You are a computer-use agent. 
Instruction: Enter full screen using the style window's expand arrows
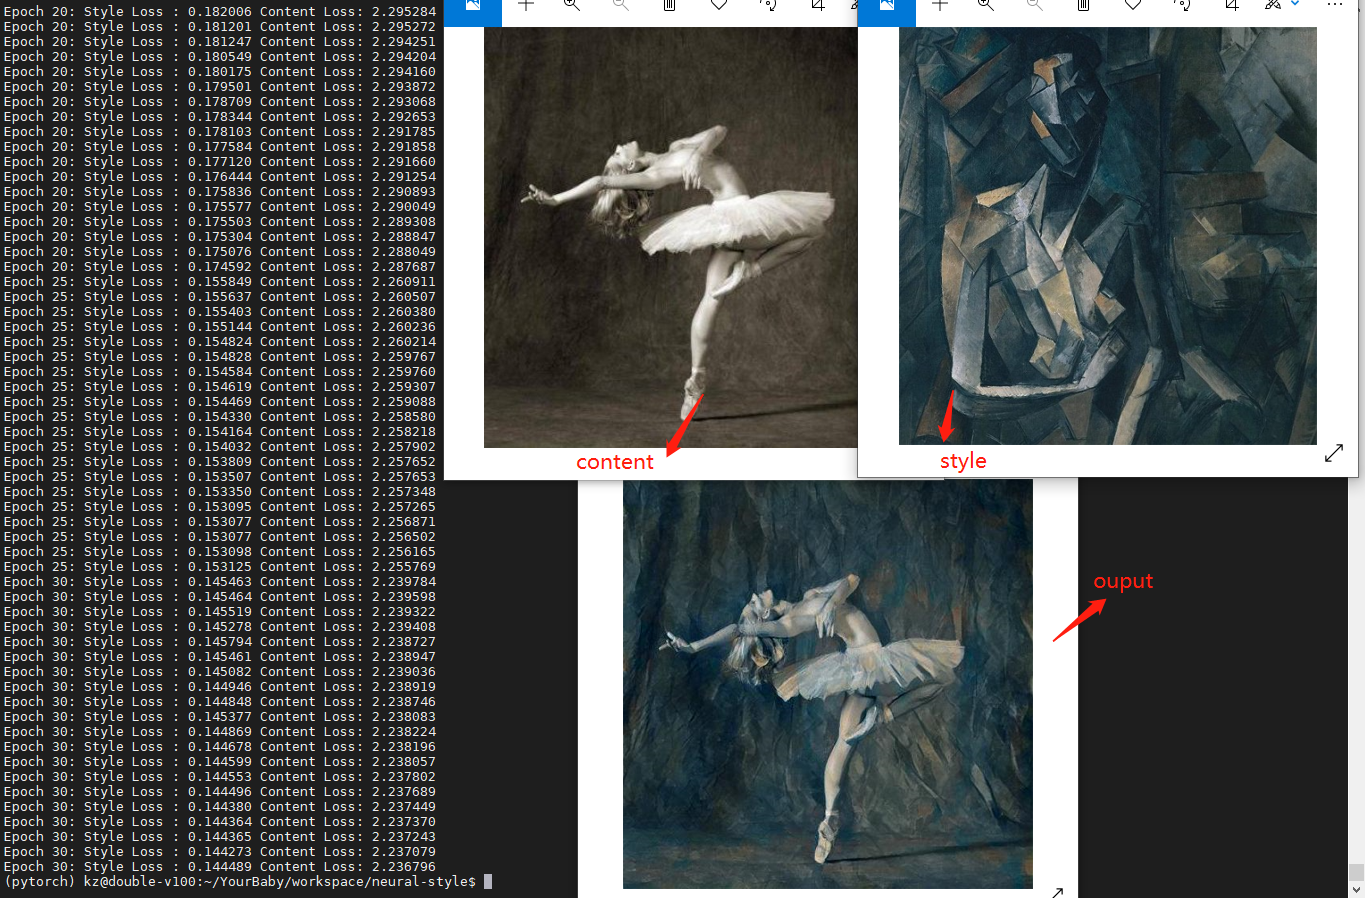[x=1334, y=453]
